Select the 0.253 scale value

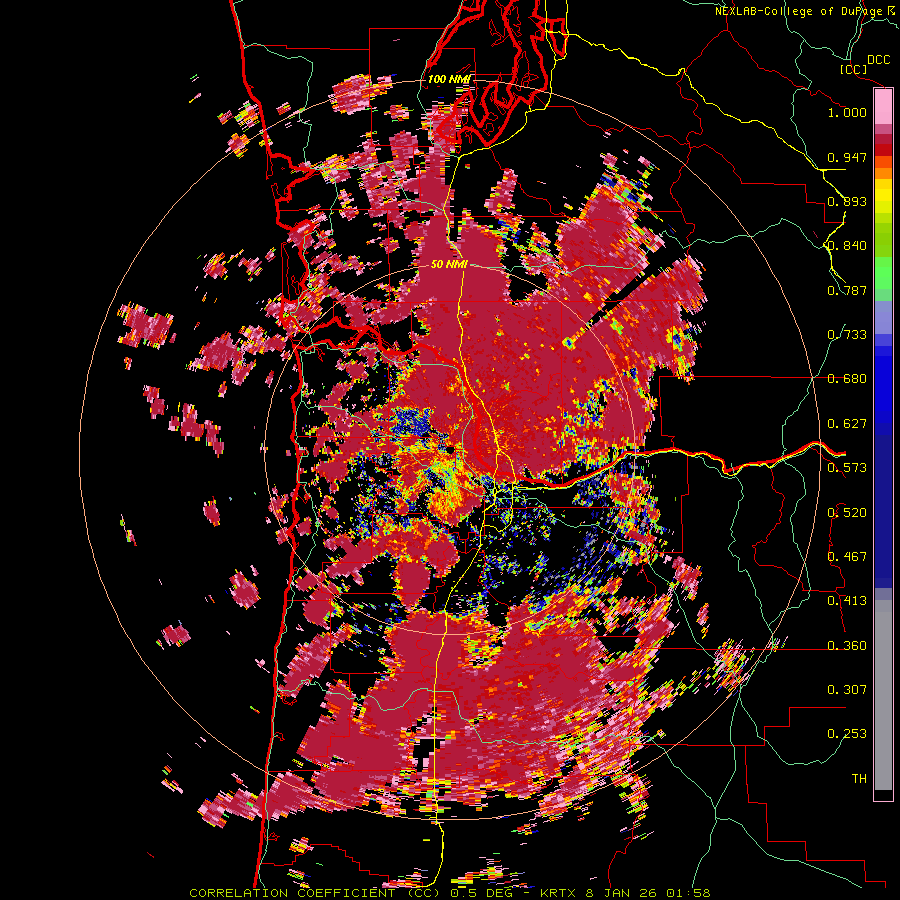click(847, 734)
